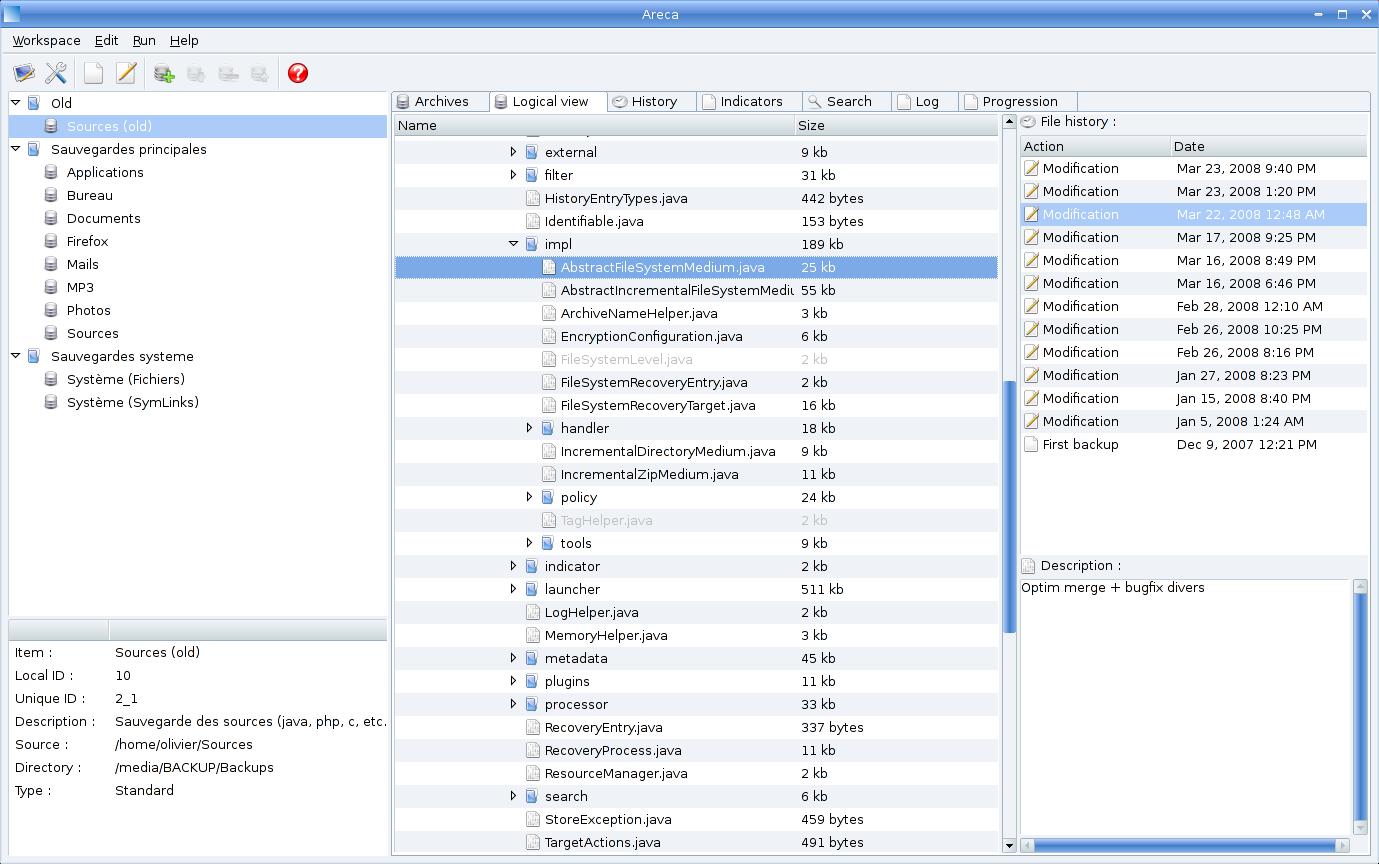Select the Sauvegardes systeme group
Image resolution: width=1379 pixels, height=864 pixels.
click(121, 356)
